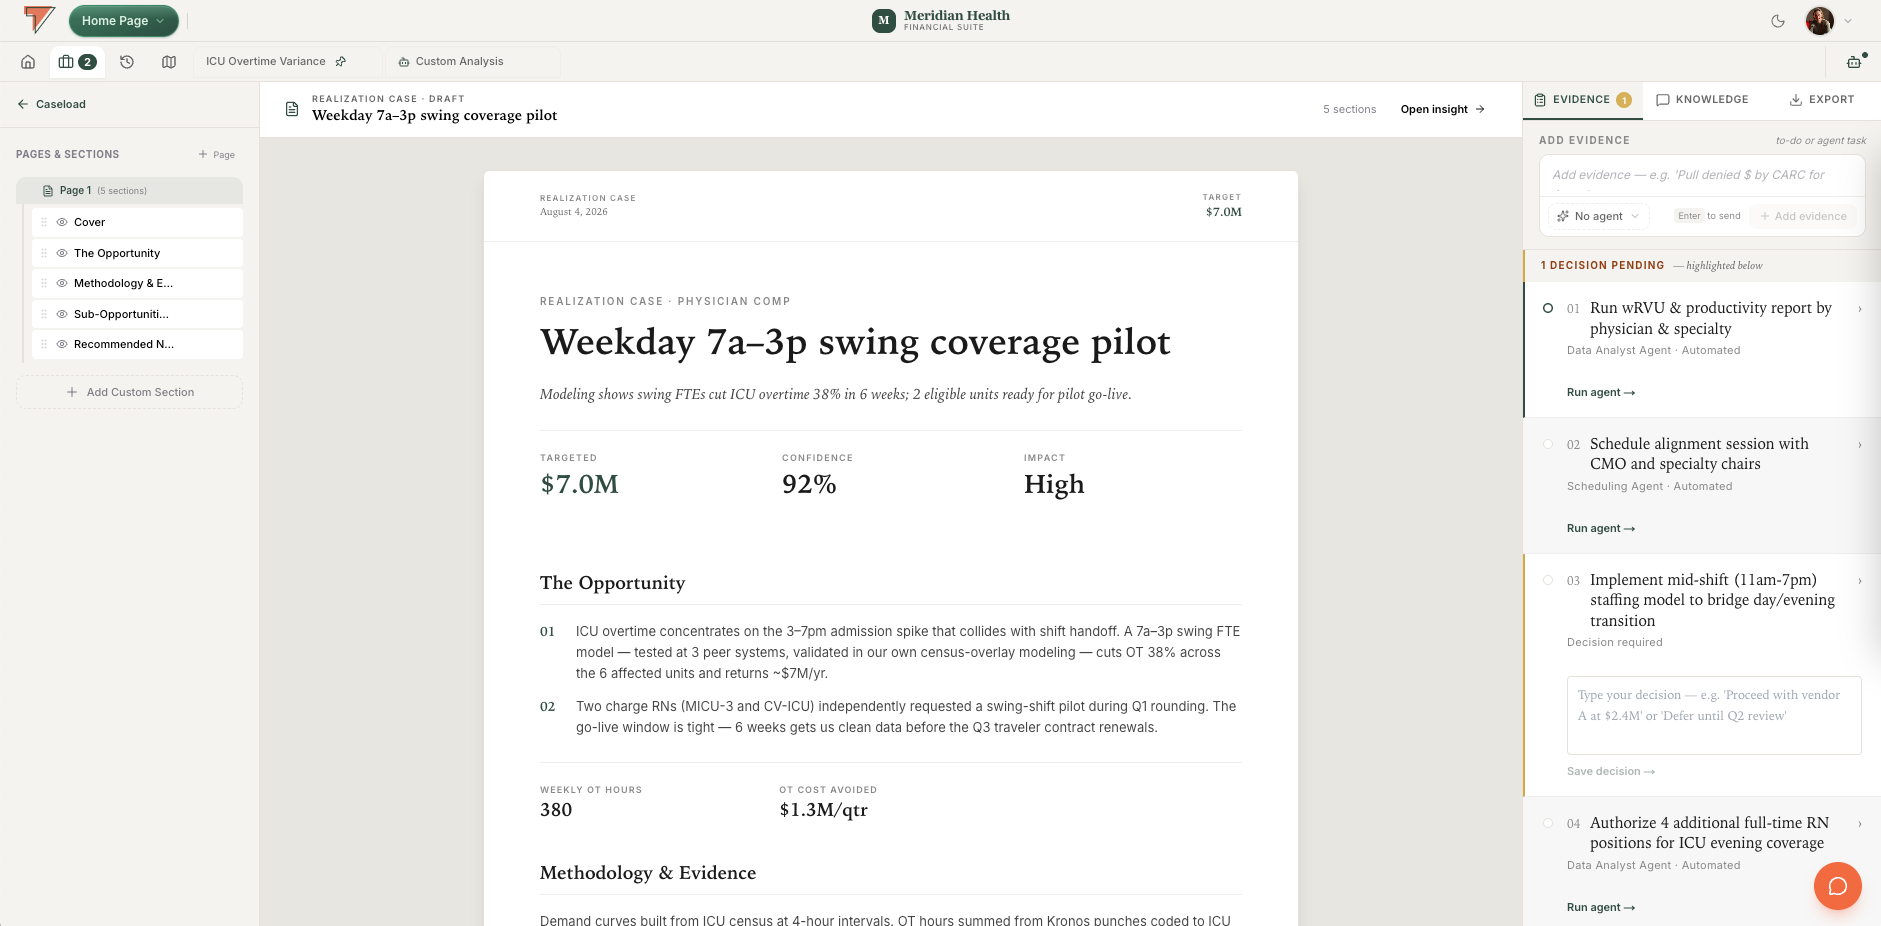Open insight link in header
The image size is (1881, 926).
click(x=1442, y=110)
